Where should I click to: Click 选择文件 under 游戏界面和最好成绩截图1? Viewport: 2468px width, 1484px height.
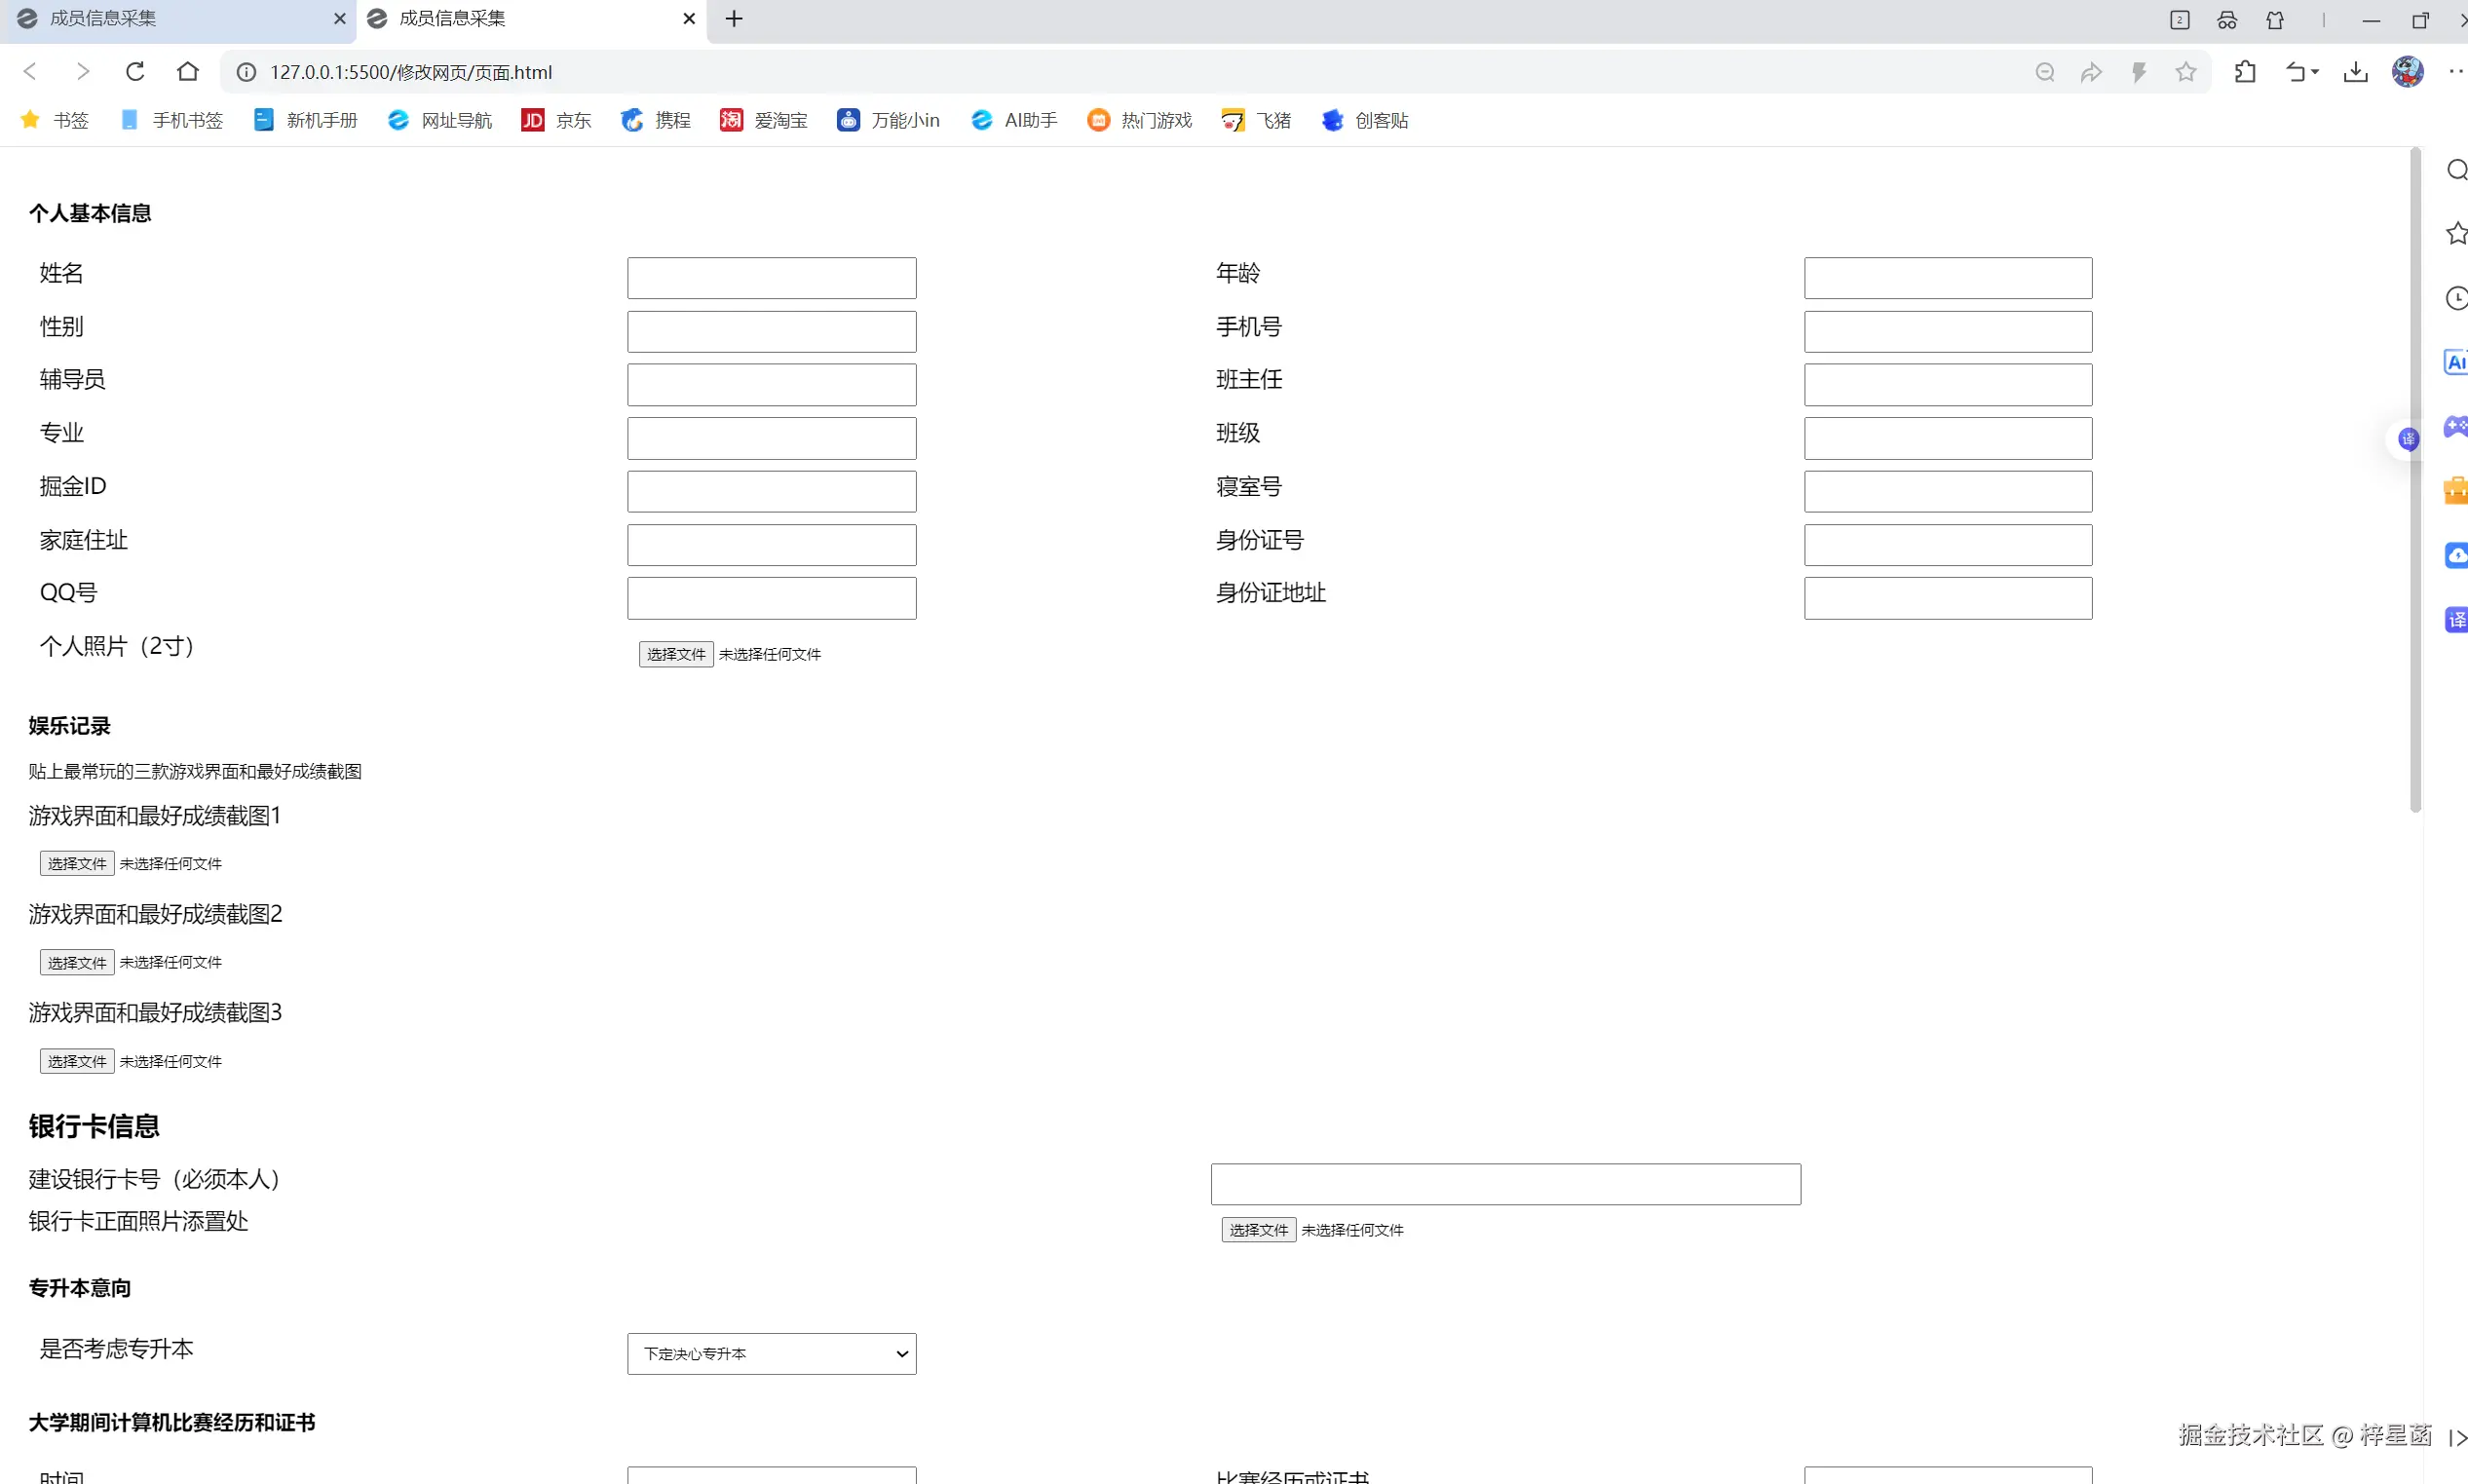tap(75, 862)
